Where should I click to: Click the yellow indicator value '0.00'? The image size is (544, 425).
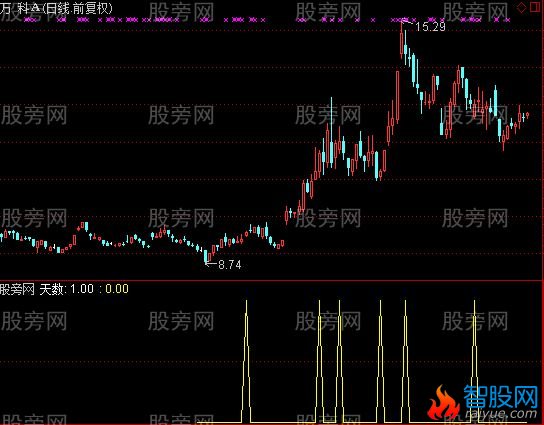(x=117, y=289)
